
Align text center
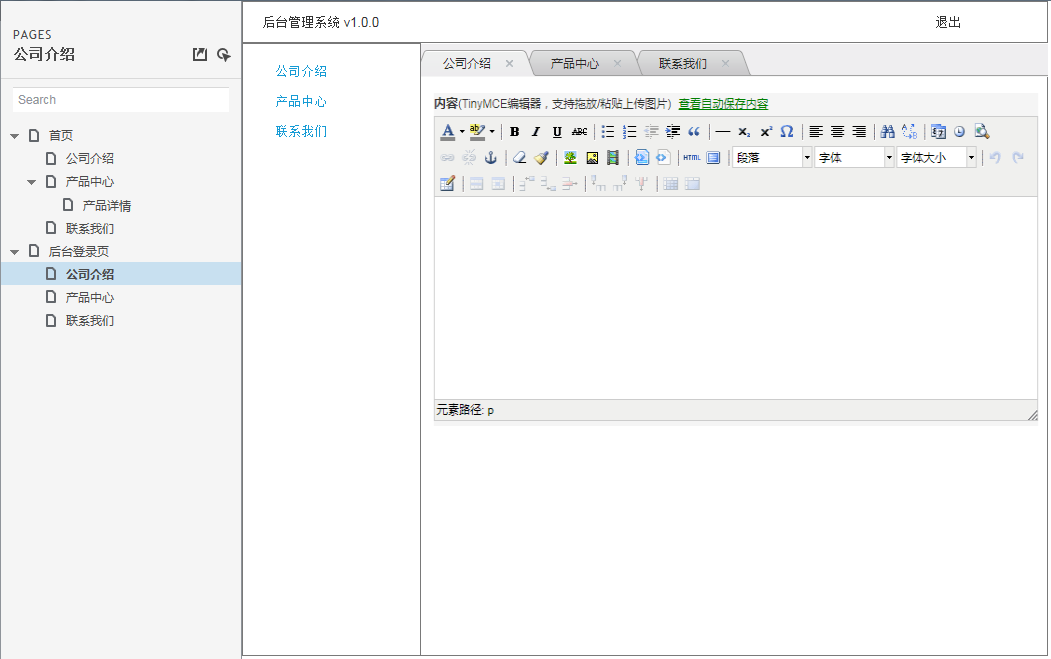pos(837,131)
